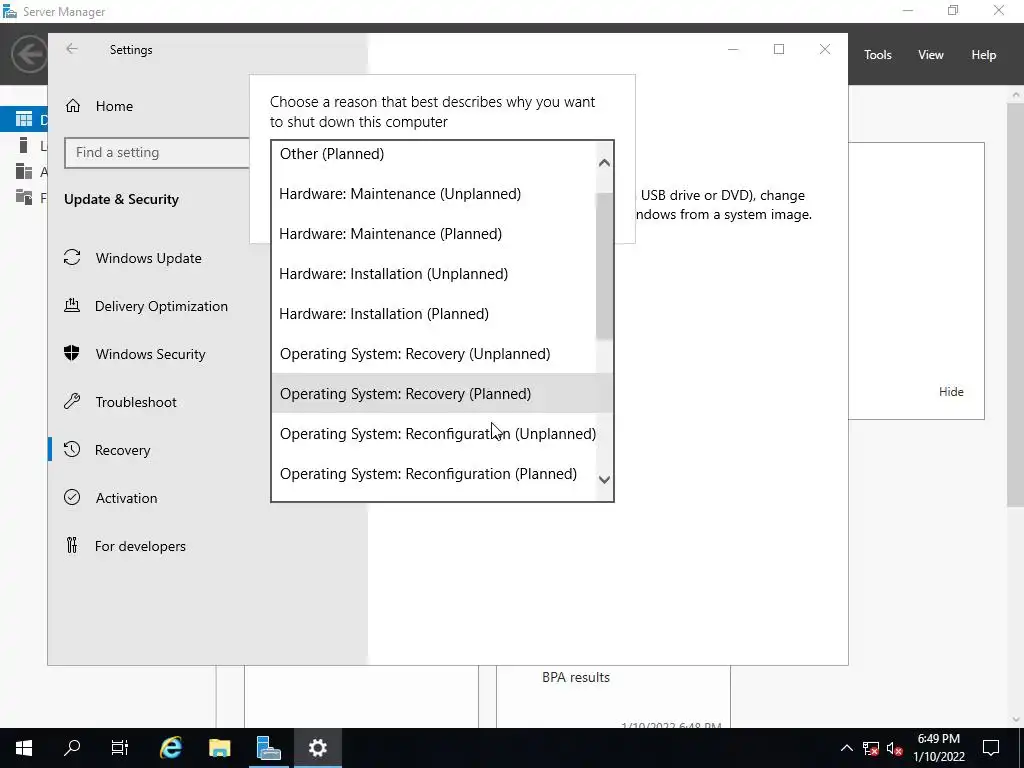
Task: Click the Activation checkmark circle icon
Action: [x=72, y=497]
